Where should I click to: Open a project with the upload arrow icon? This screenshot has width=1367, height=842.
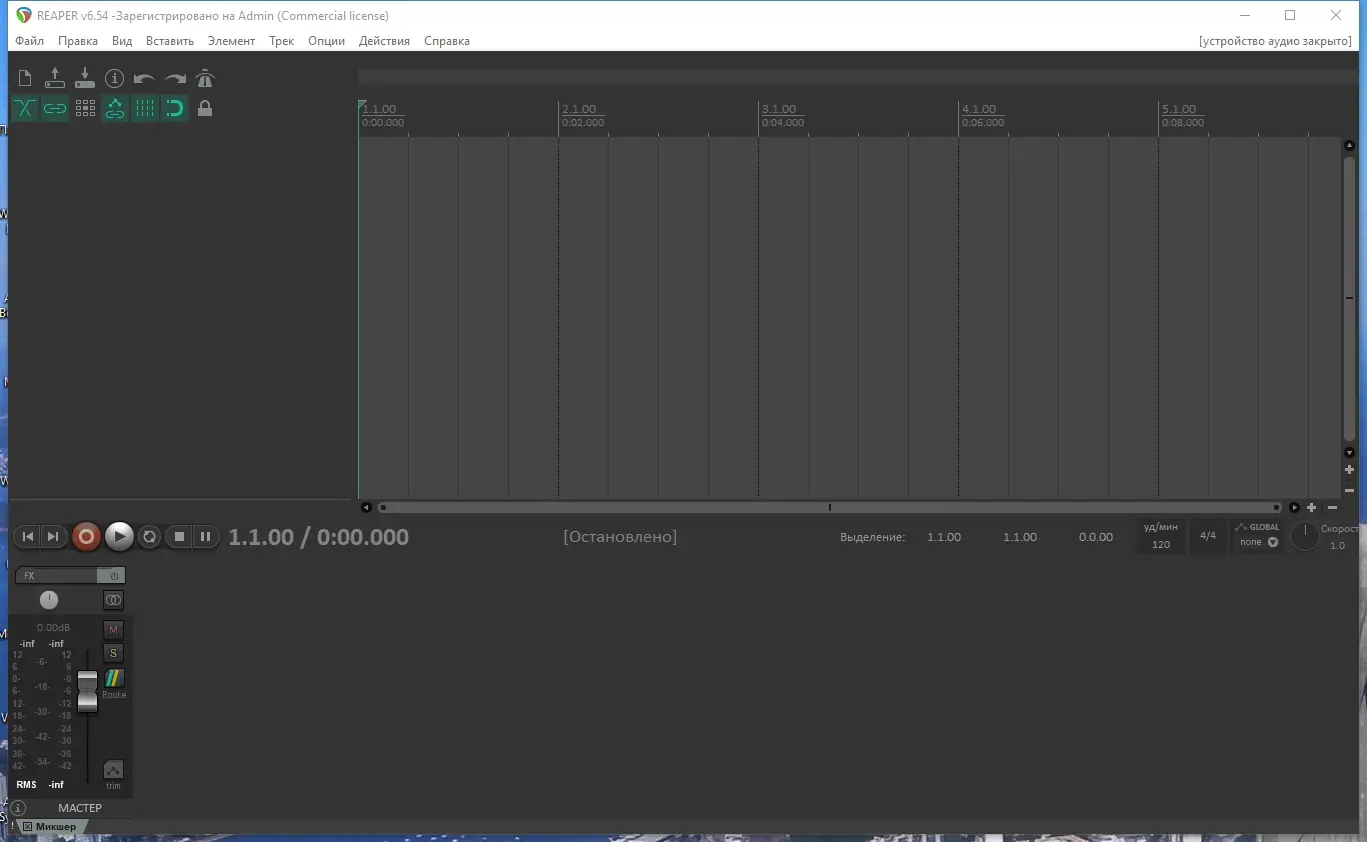point(55,79)
